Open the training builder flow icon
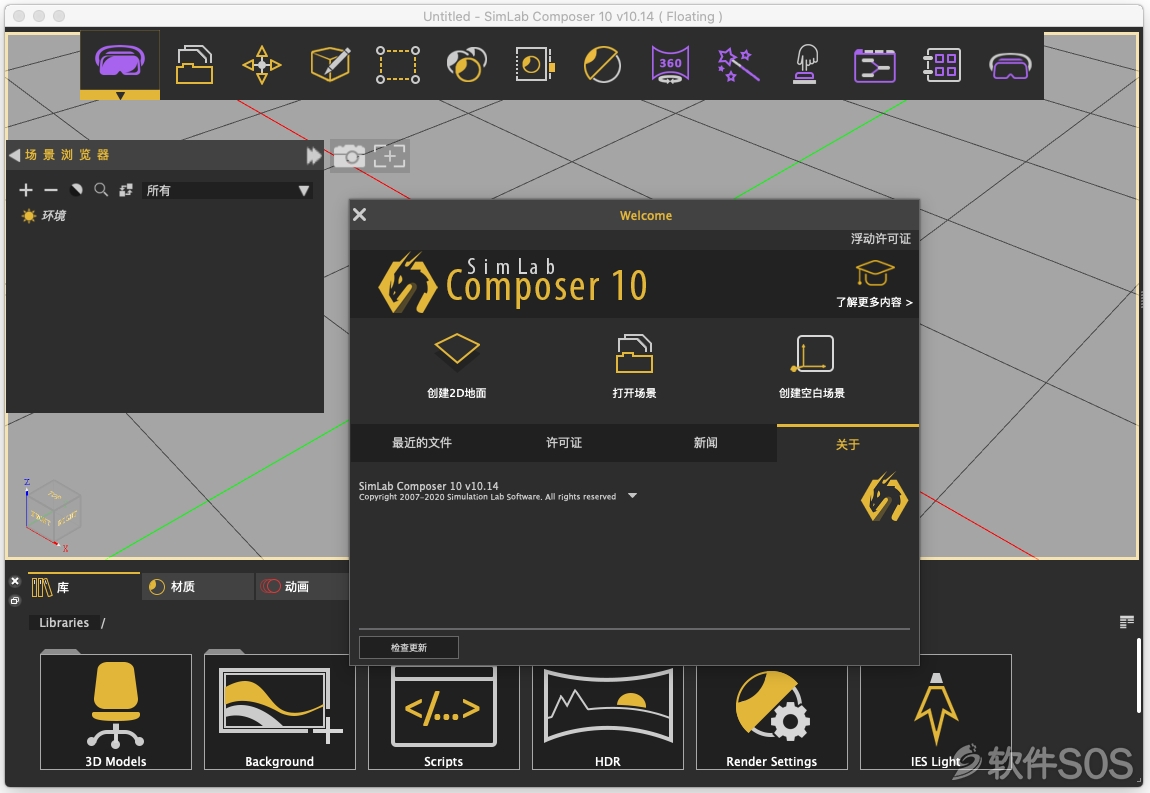1150x793 pixels. click(874, 65)
